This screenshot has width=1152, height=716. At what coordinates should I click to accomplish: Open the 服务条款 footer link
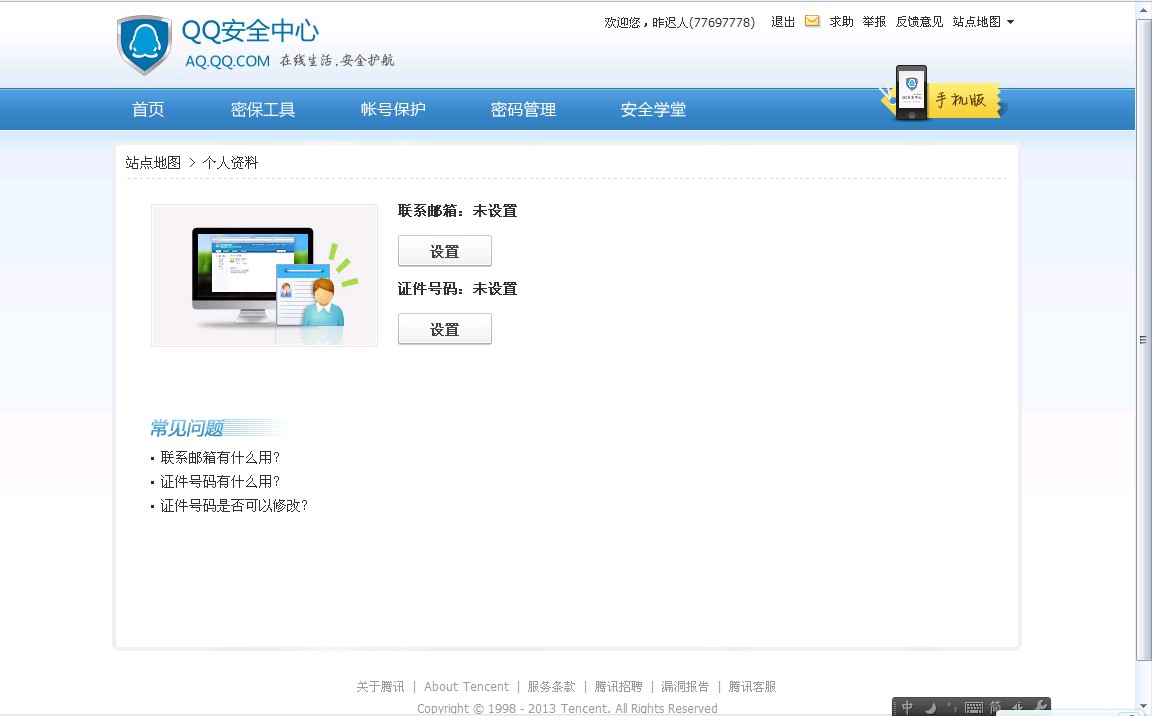[x=551, y=687]
